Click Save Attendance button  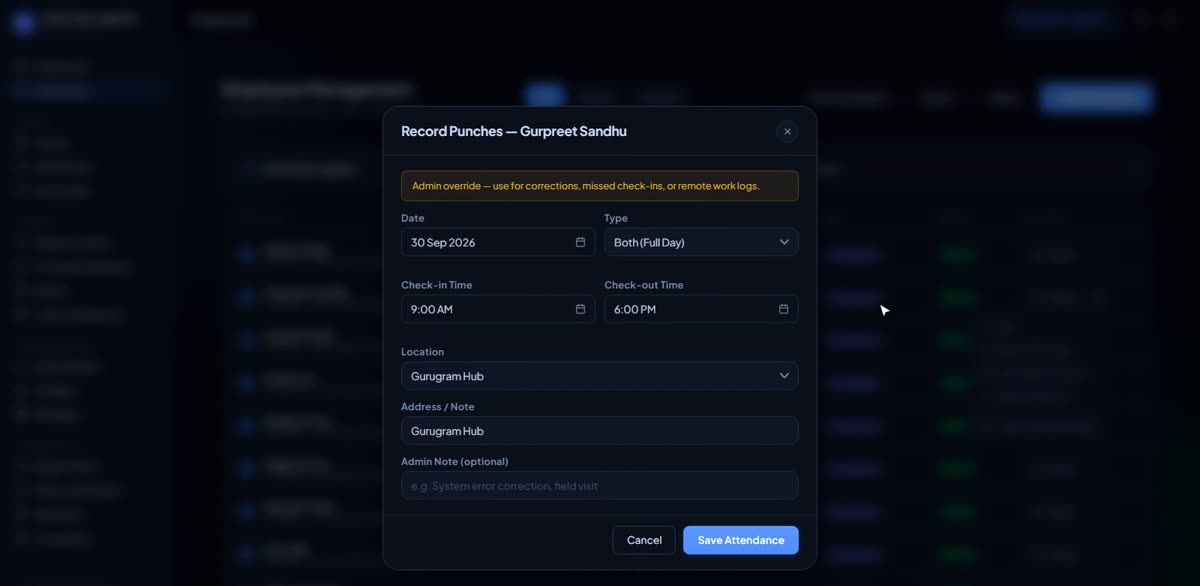(741, 540)
